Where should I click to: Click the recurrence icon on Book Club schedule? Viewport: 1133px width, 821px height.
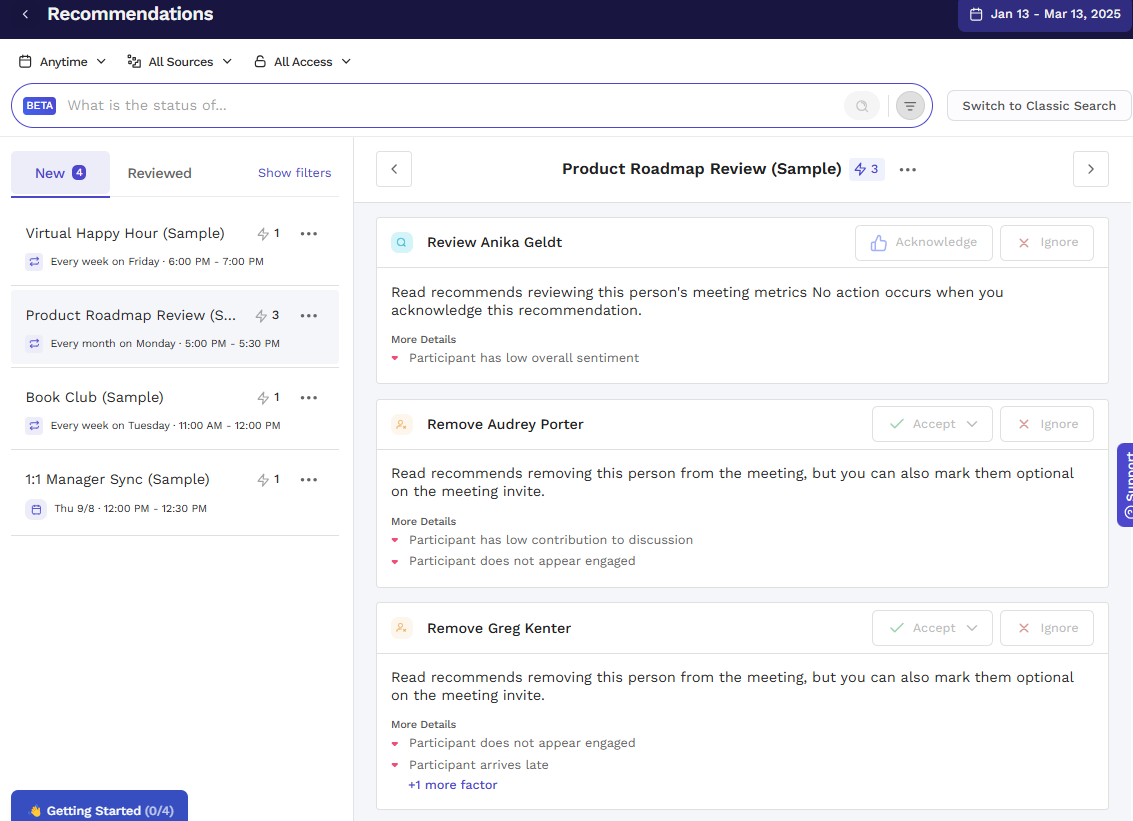[36, 425]
